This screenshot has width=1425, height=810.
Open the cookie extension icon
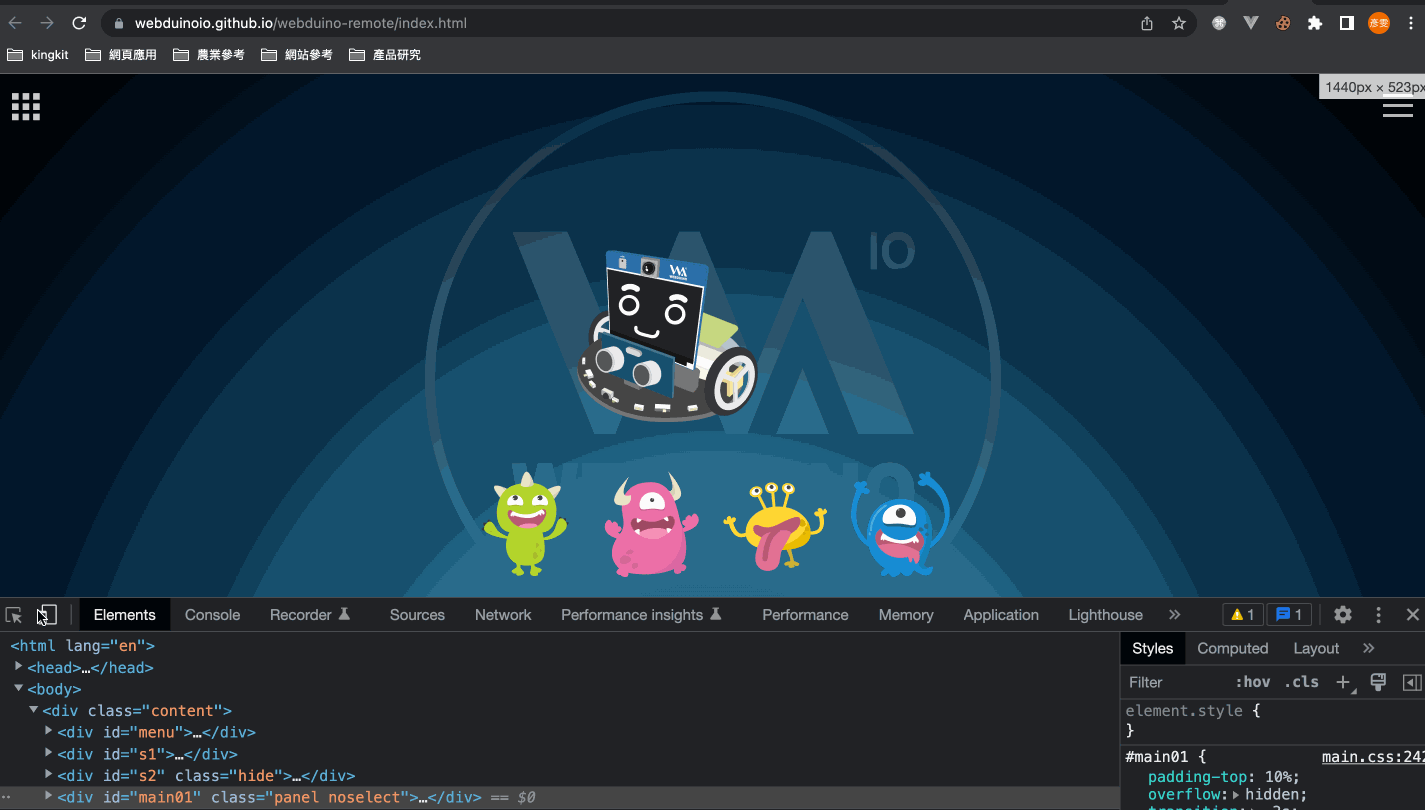pyautogui.click(x=1283, y=23)
